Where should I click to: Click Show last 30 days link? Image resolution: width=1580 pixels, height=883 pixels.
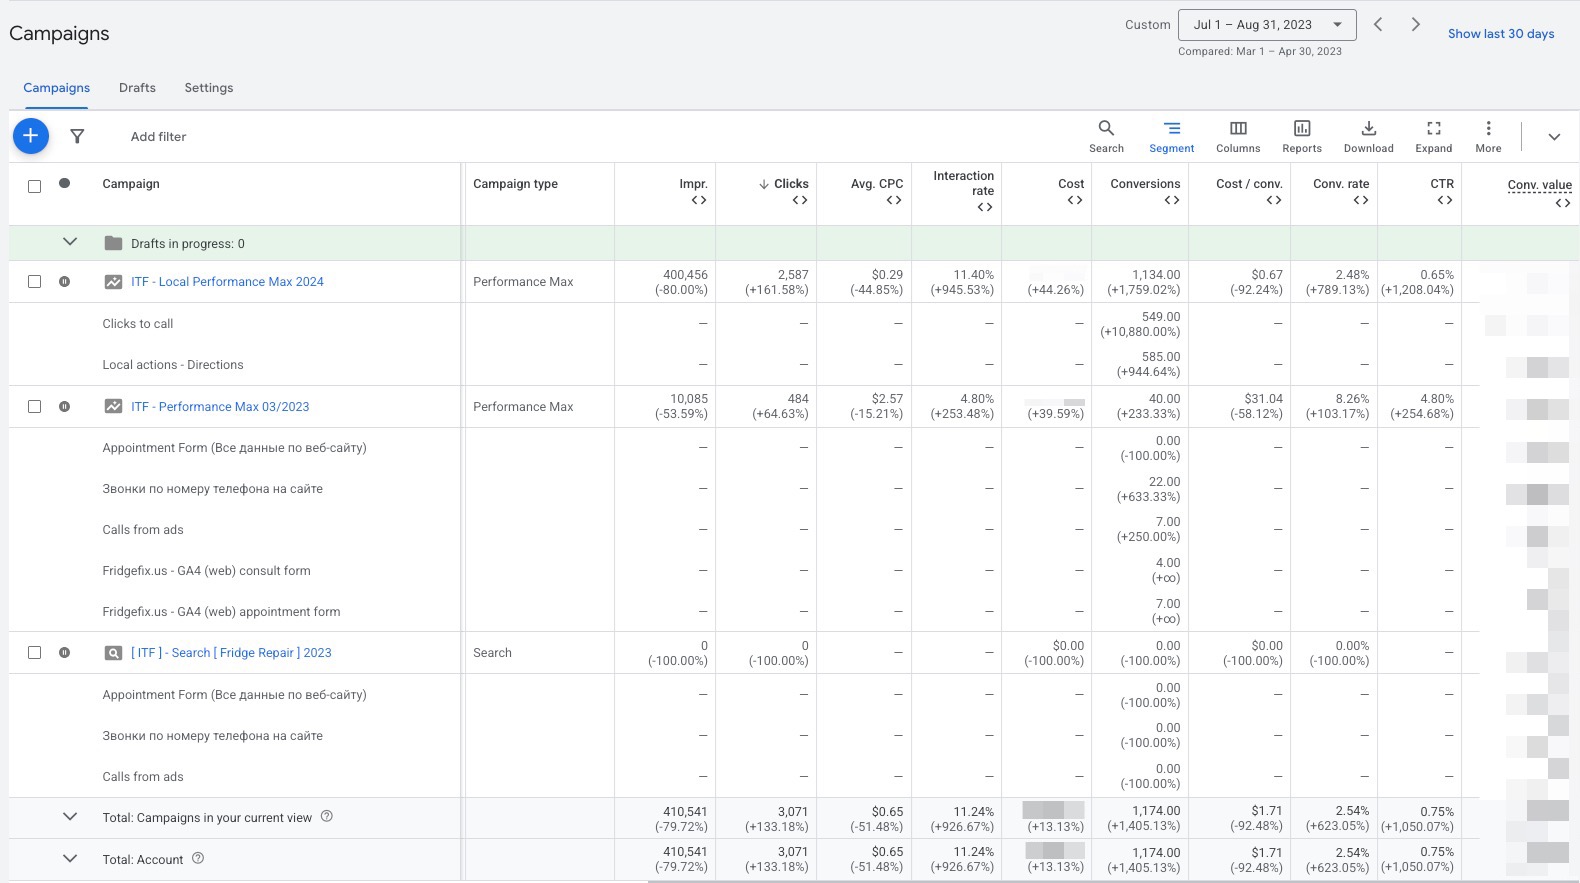pyautogui.click(x=1500, y=34)
